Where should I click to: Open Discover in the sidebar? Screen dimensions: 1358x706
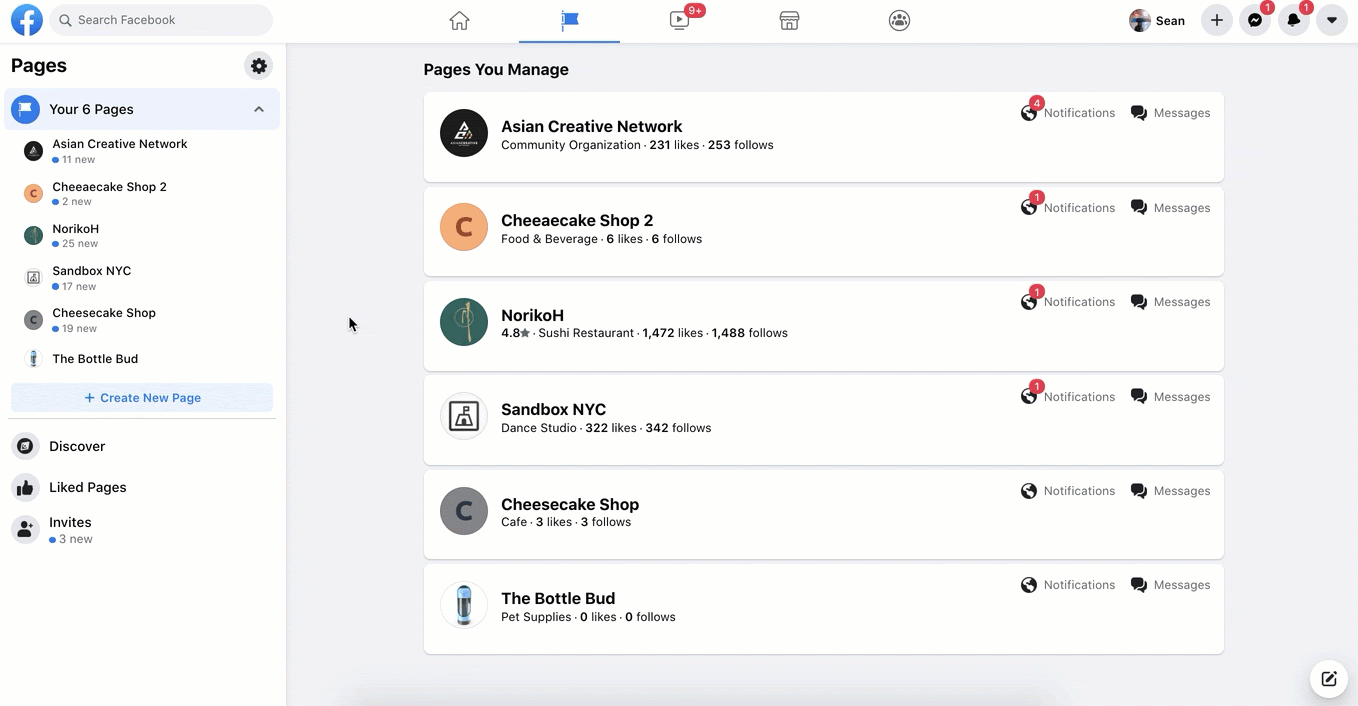click(x=77, y=446)
